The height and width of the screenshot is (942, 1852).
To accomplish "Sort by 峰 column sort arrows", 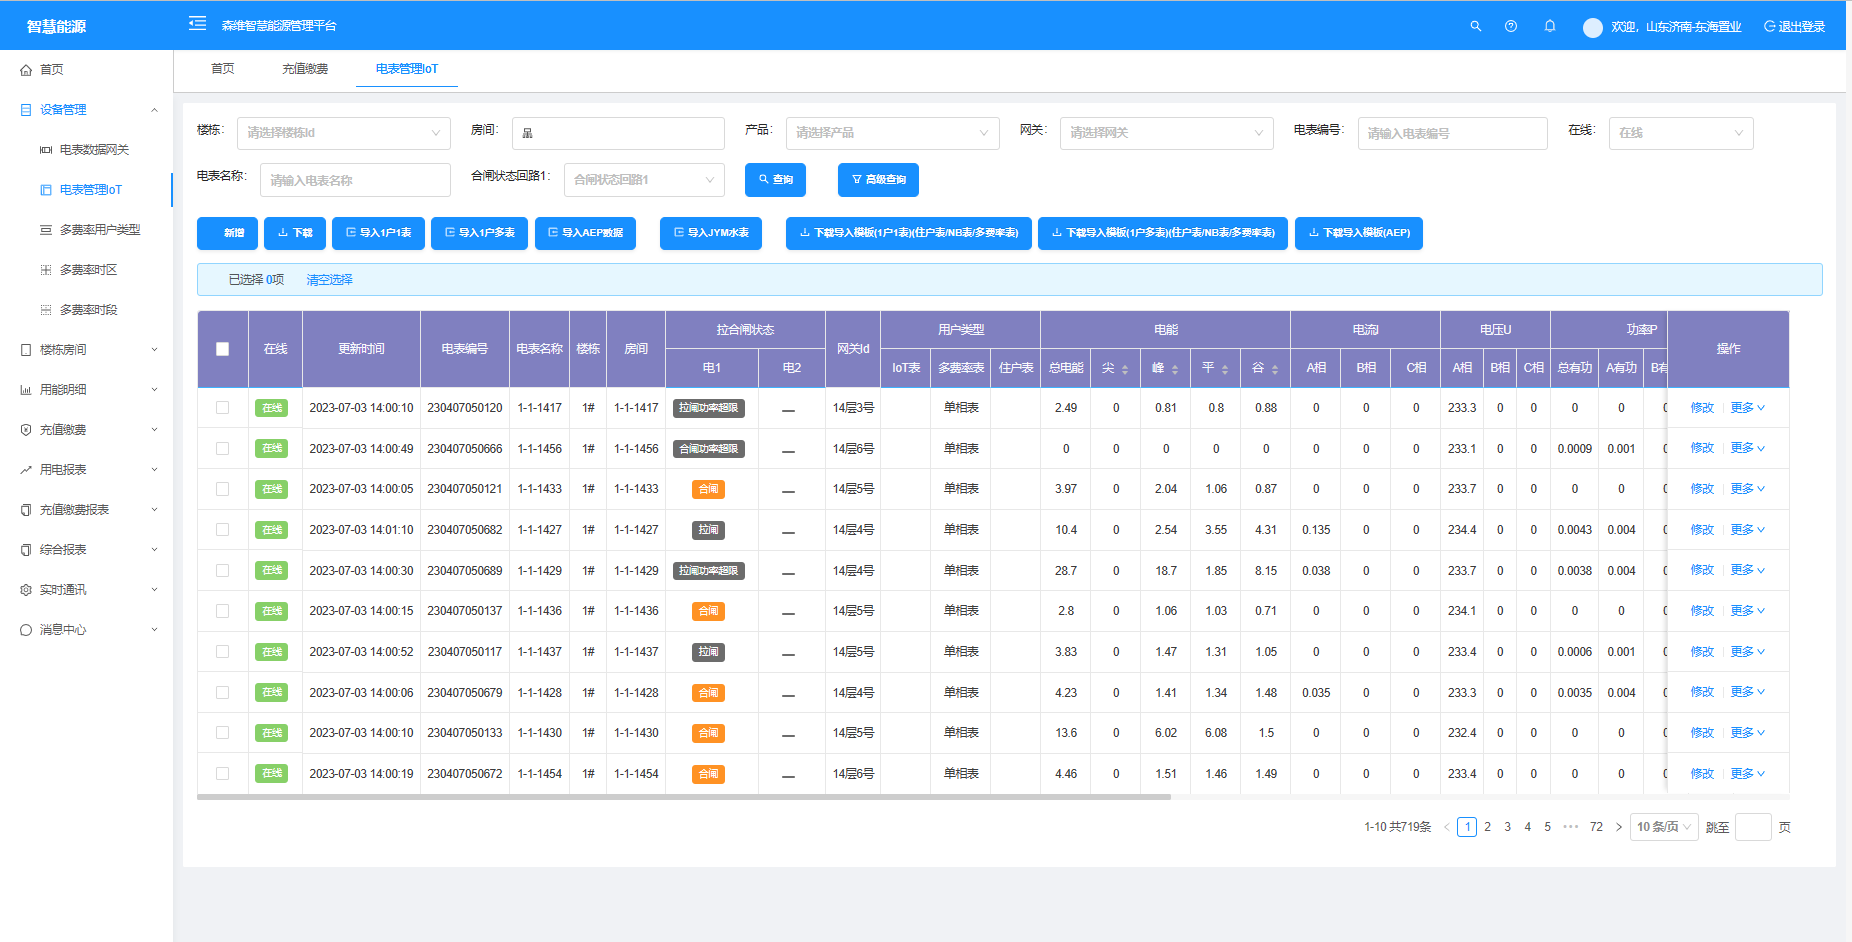I will pyautogui.click(x=1175, y=369).
